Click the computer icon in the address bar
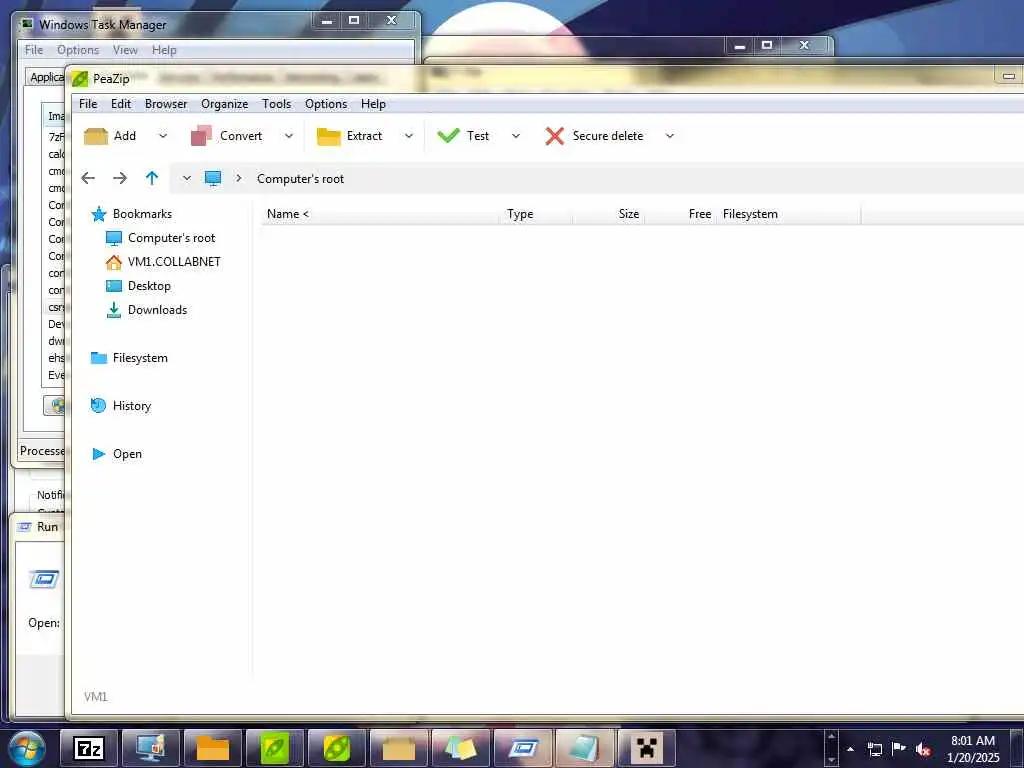This screenshot has height=768, width=1024. tap(213, 178)
